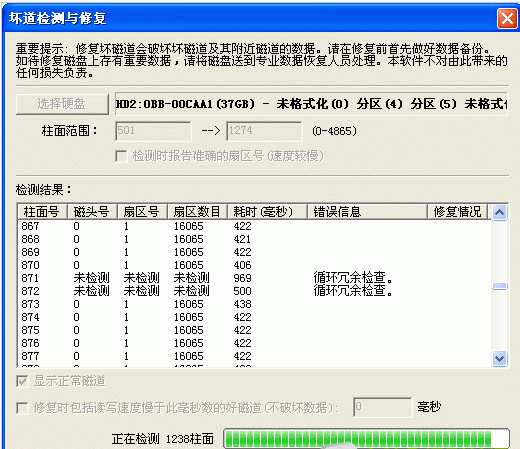Click the 修复情况 column header

pos(458,212)
